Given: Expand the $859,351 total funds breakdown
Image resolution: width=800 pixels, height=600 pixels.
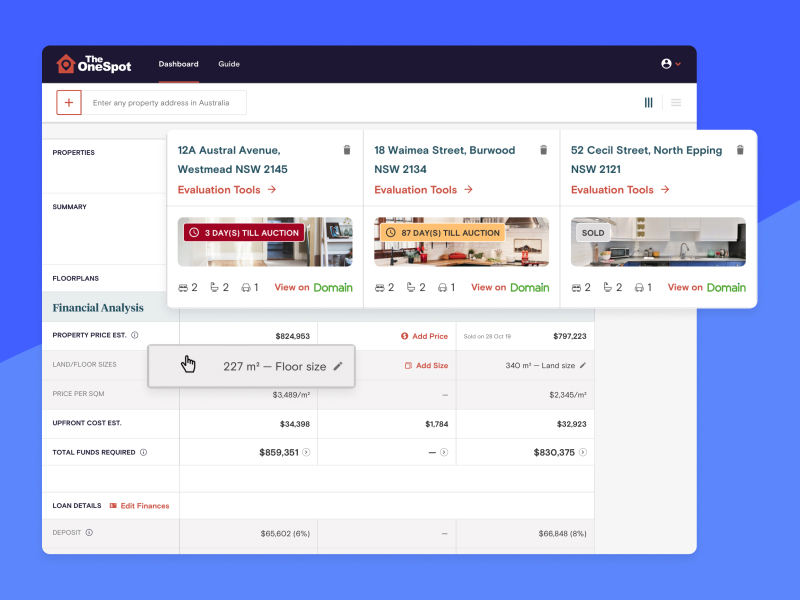Looking at the screenshot, I should pyautogui.click(x=306, y=453).
